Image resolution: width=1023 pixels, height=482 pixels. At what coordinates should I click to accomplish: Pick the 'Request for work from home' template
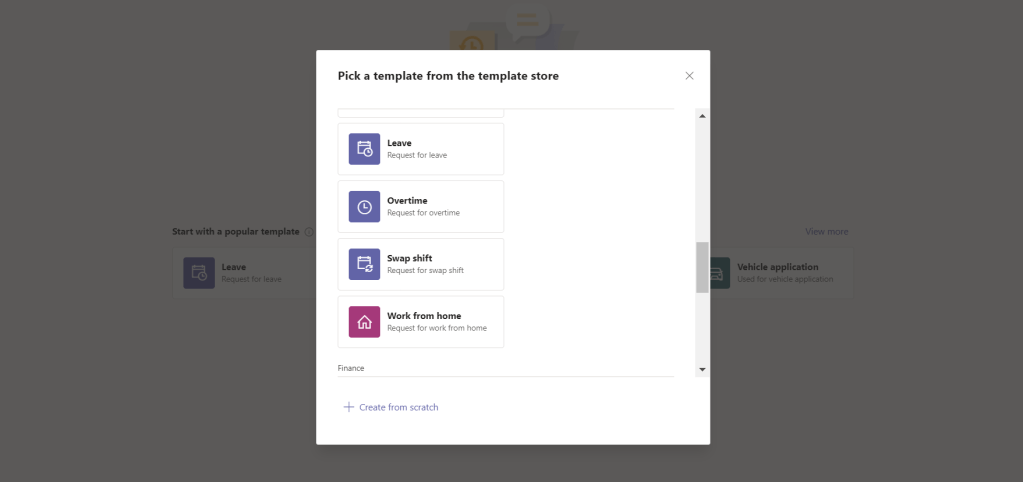[x=421, y=322]
